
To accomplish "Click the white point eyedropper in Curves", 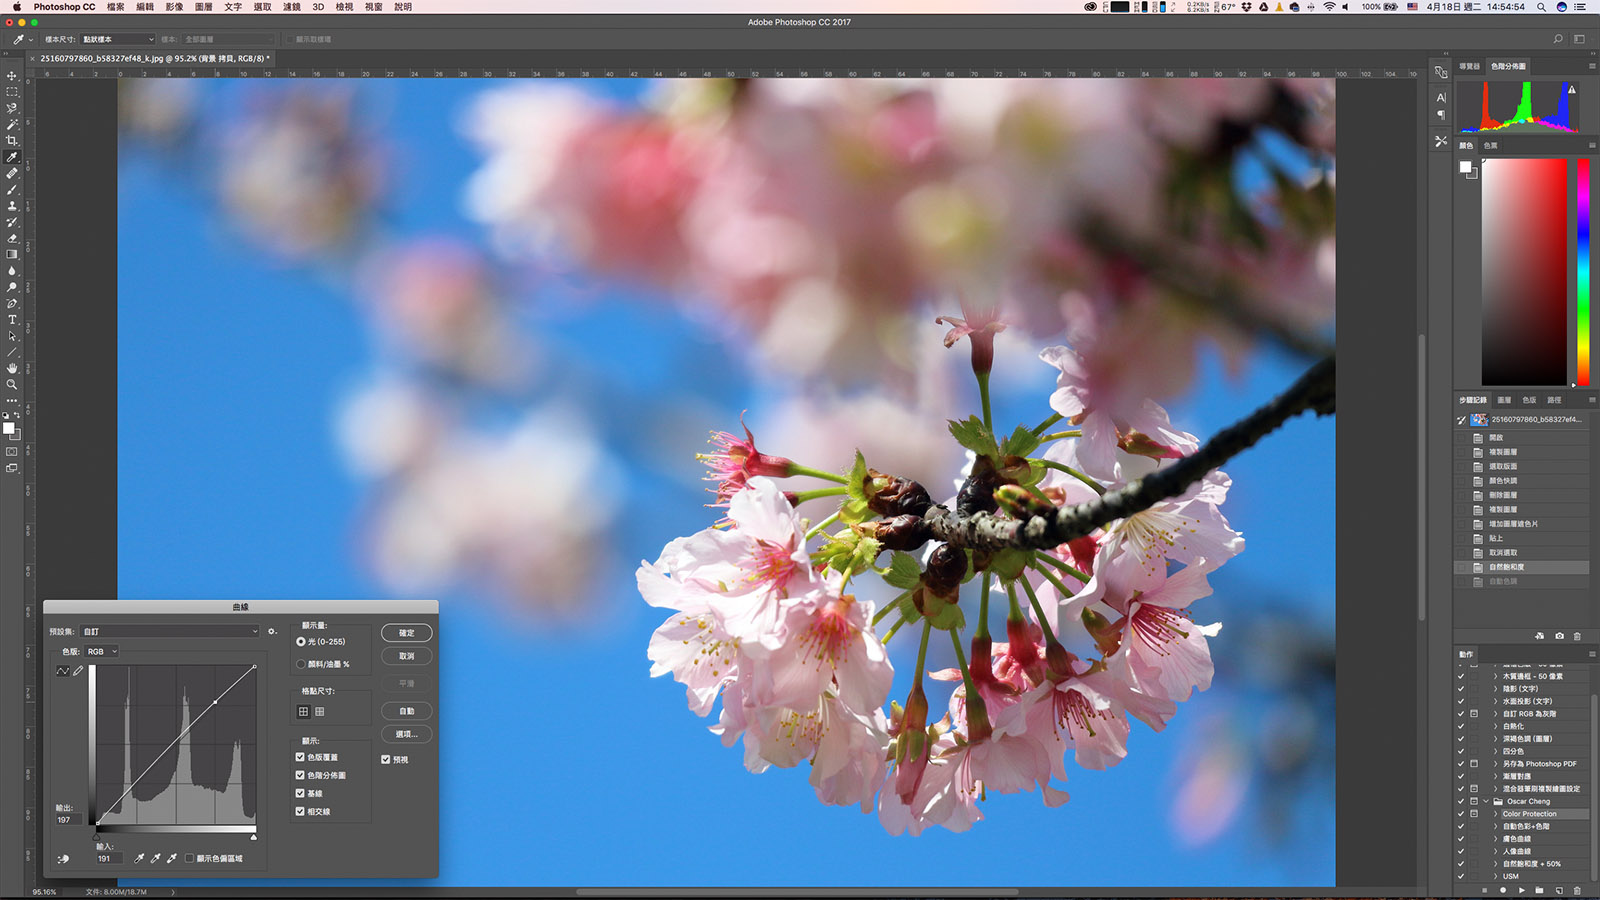I will tap(172, 858).
